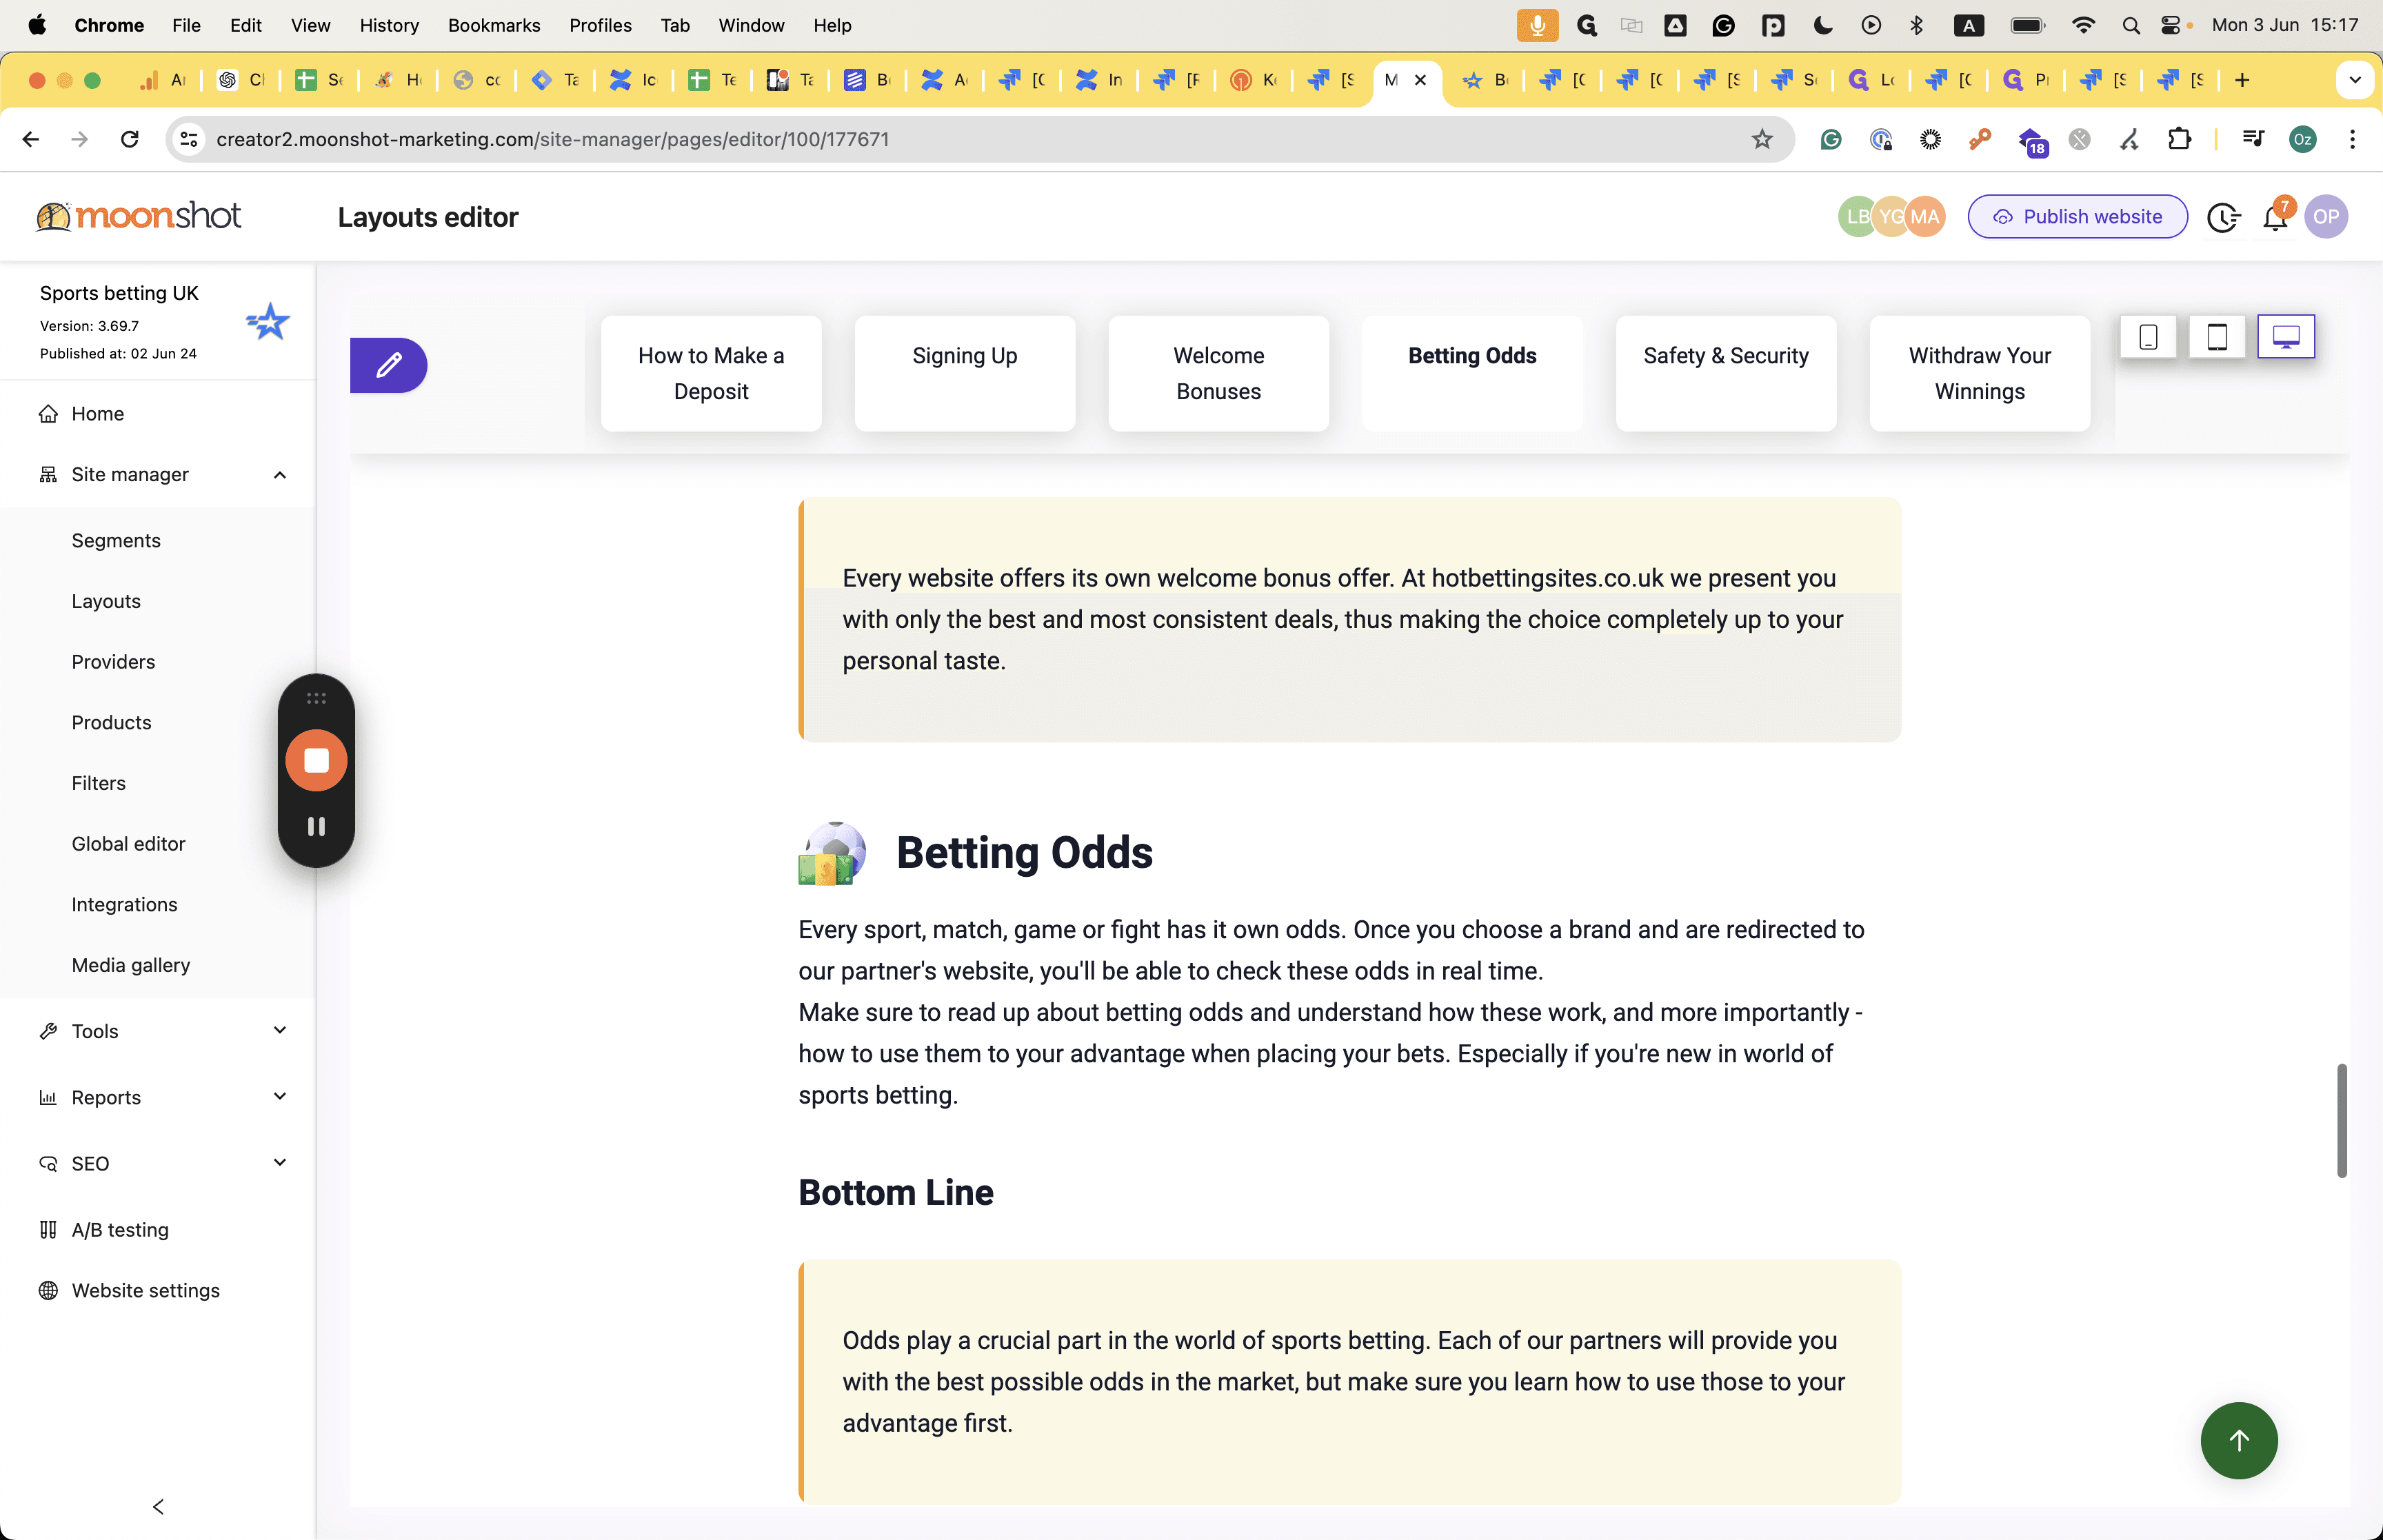The width and height of the screenshot is (2383, 1540).
Task: Select the Safety & Security tab
Action: click(1726, 374)
